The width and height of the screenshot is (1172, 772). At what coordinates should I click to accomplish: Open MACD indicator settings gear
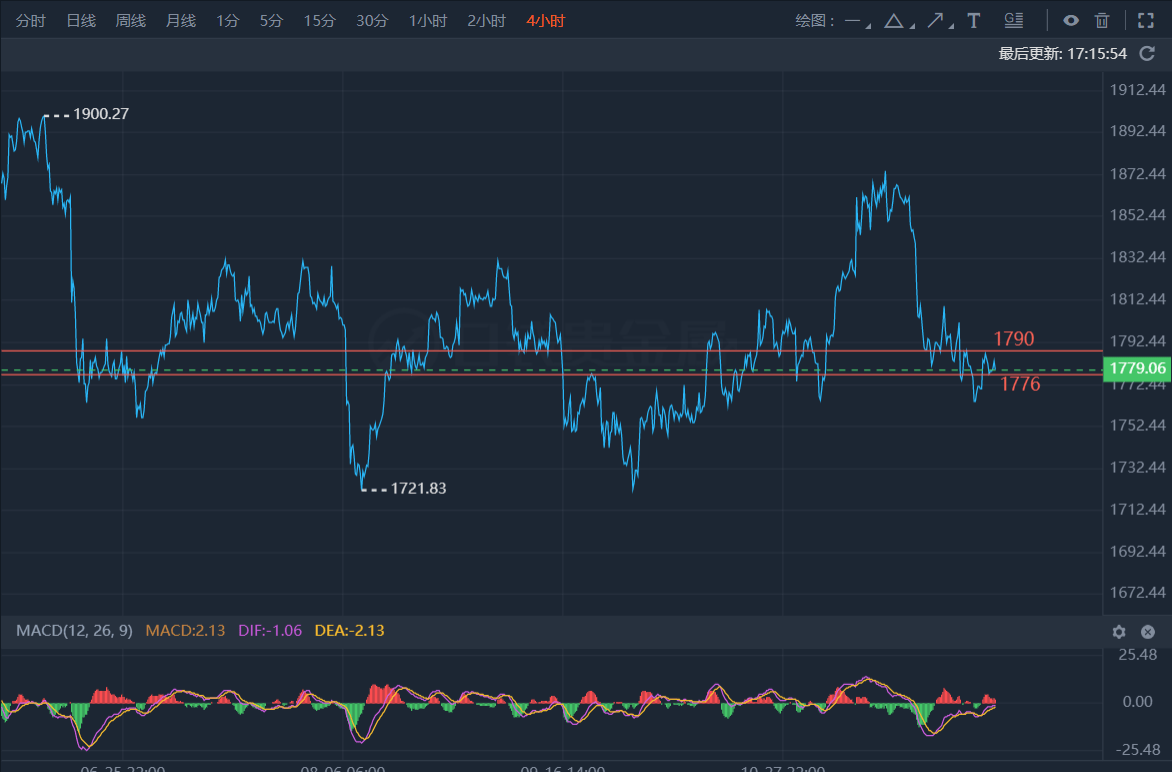tap(1119, 632)
